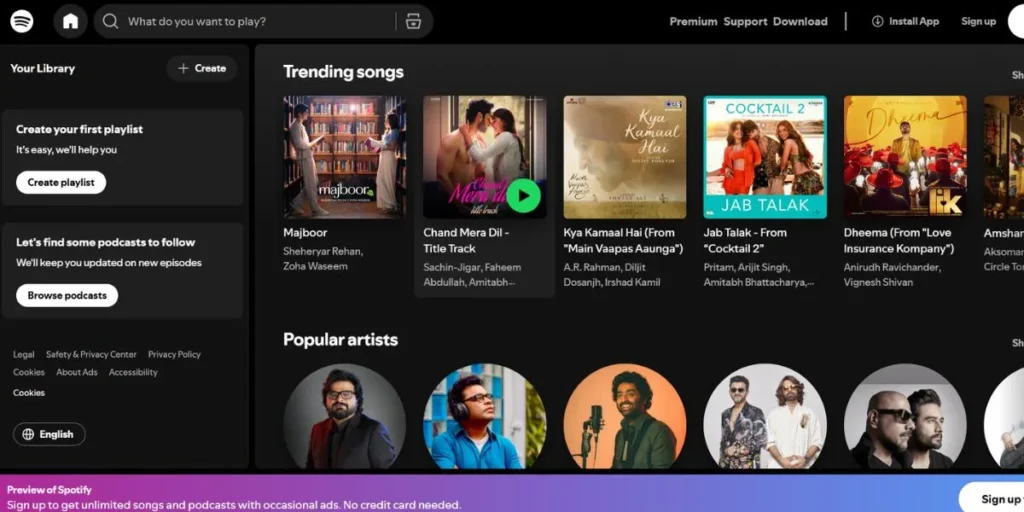Click Sign up in top bar

coord(978,22)
